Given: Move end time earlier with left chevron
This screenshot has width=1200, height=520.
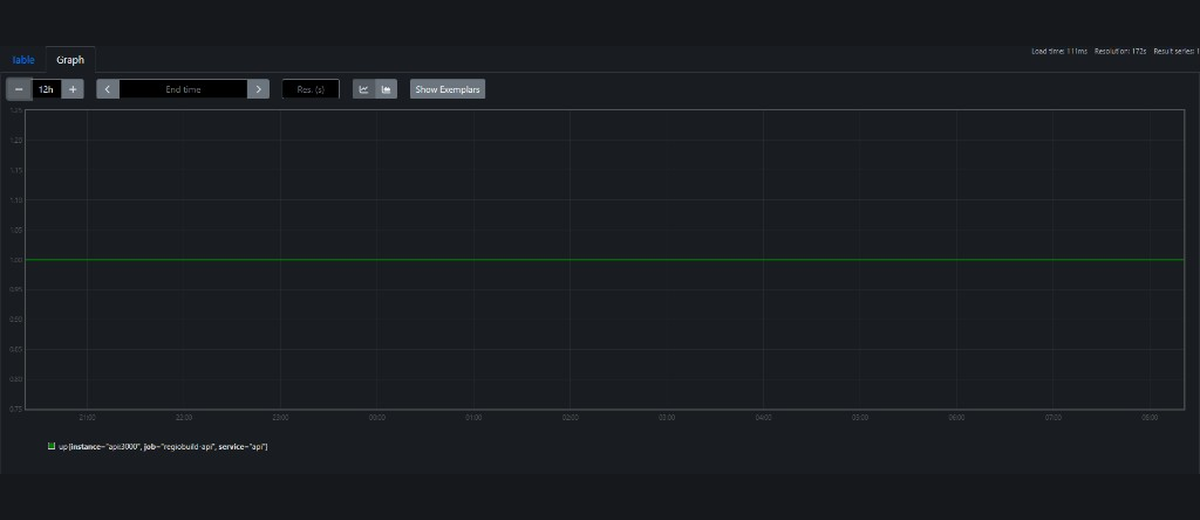Looking at the screenshot, I should pyautogui.click(x=108, y=89).
